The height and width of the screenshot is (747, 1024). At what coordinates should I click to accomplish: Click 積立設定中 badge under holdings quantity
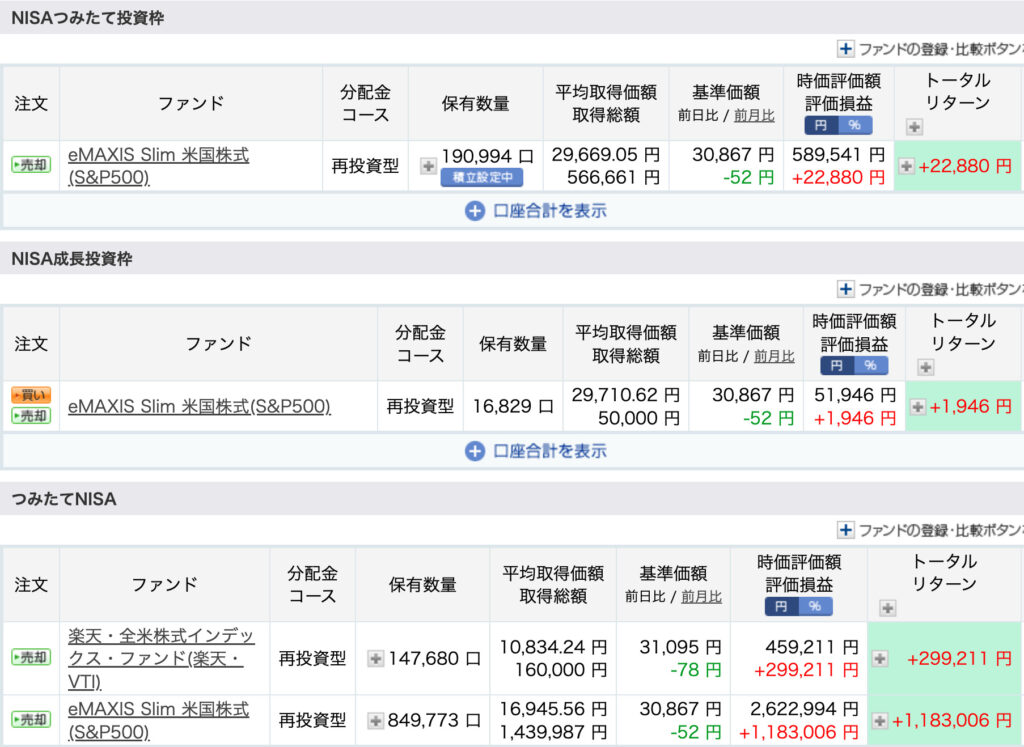point(482,177)
